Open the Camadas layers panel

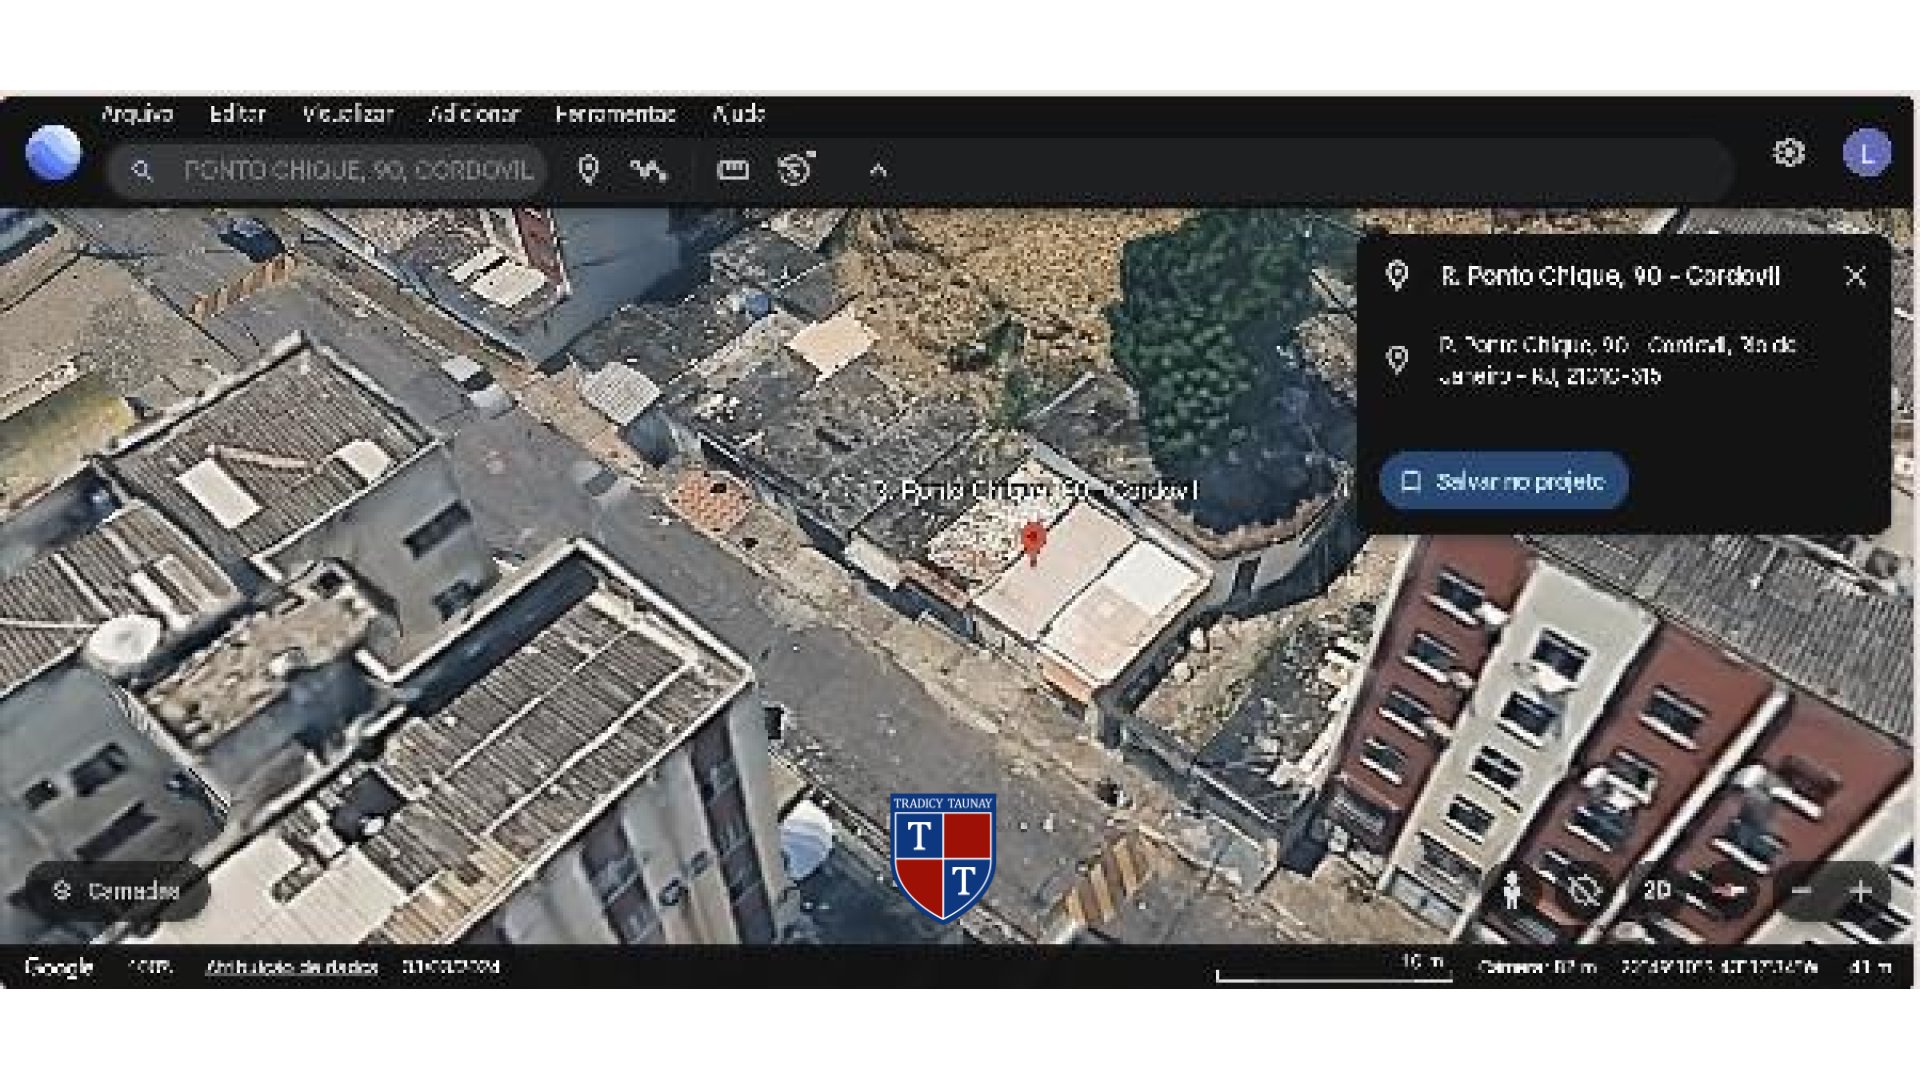(117, 891)
